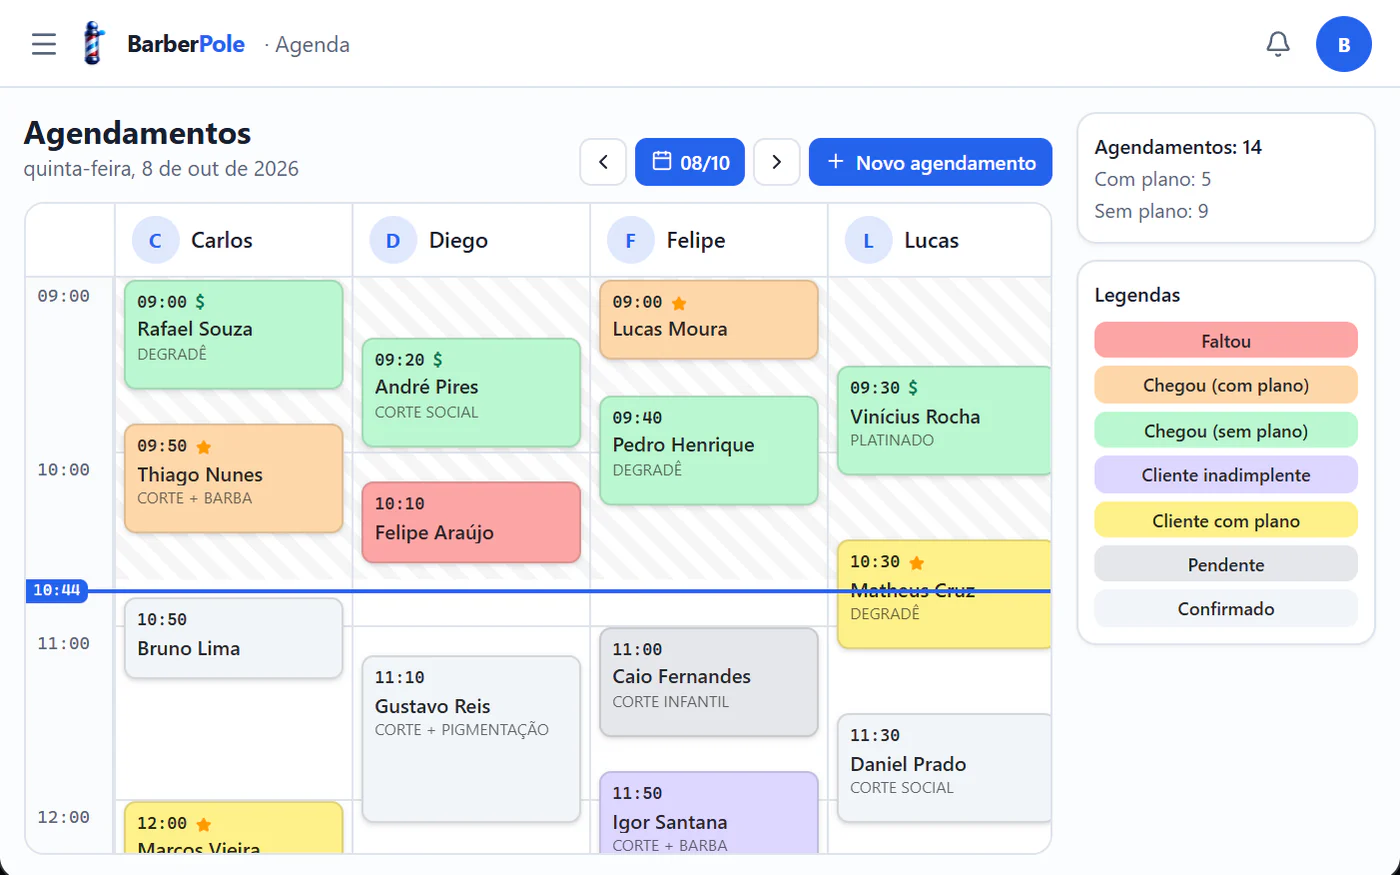Viewport: 1400px width, 875px height.
Task: Open the notifications bell
Action: click(x=1278, y=44)
